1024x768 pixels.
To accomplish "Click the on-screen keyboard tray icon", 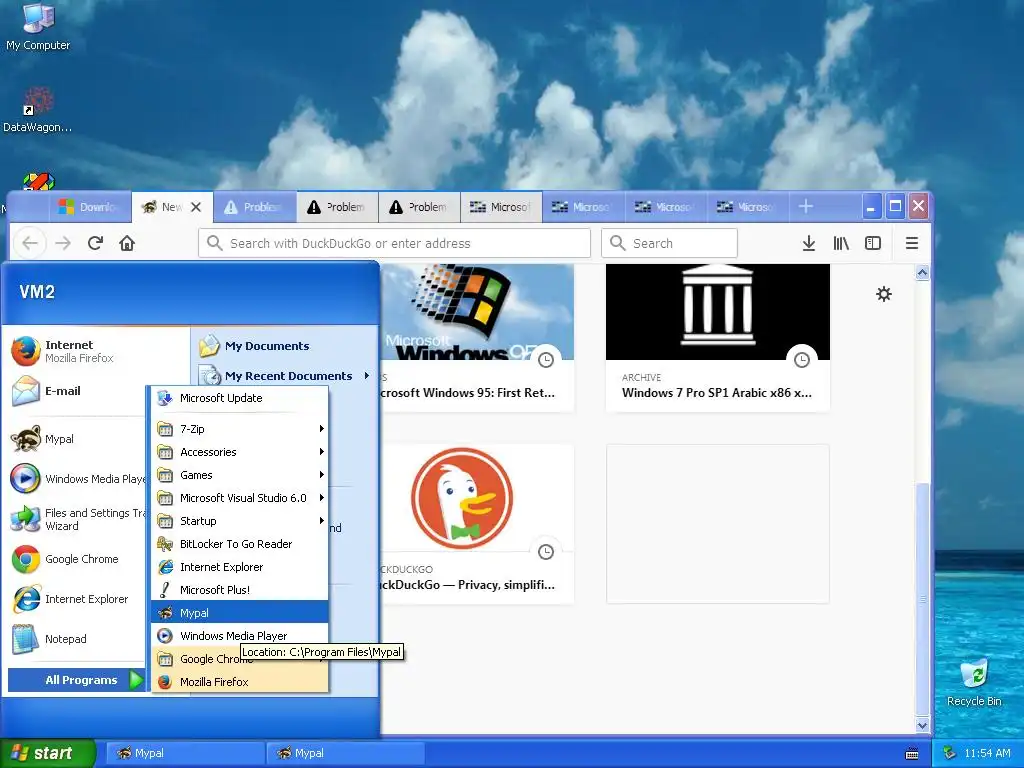I will pos(912,754).
